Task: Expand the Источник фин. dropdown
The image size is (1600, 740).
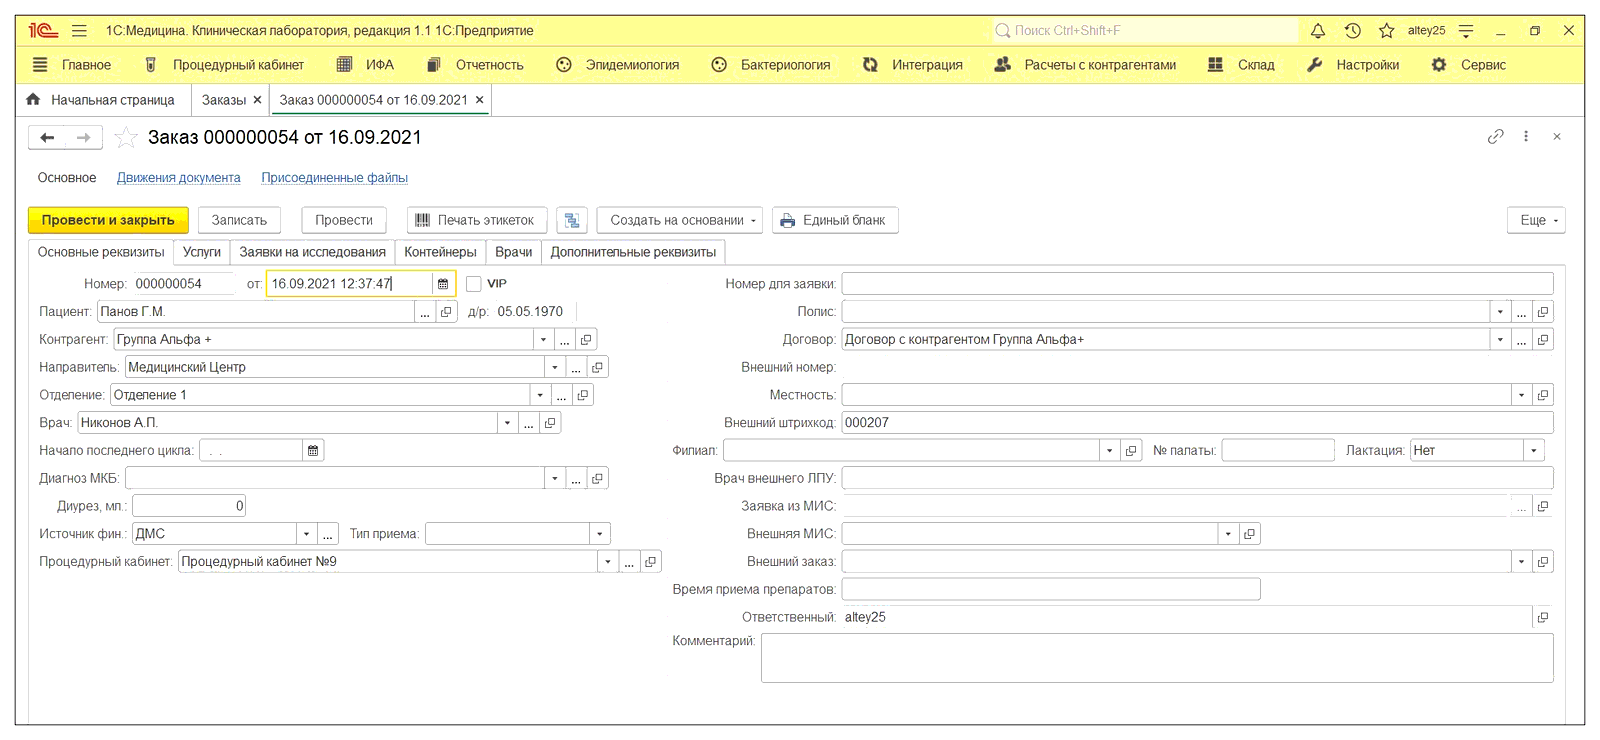Action: [x=306, y=534]
